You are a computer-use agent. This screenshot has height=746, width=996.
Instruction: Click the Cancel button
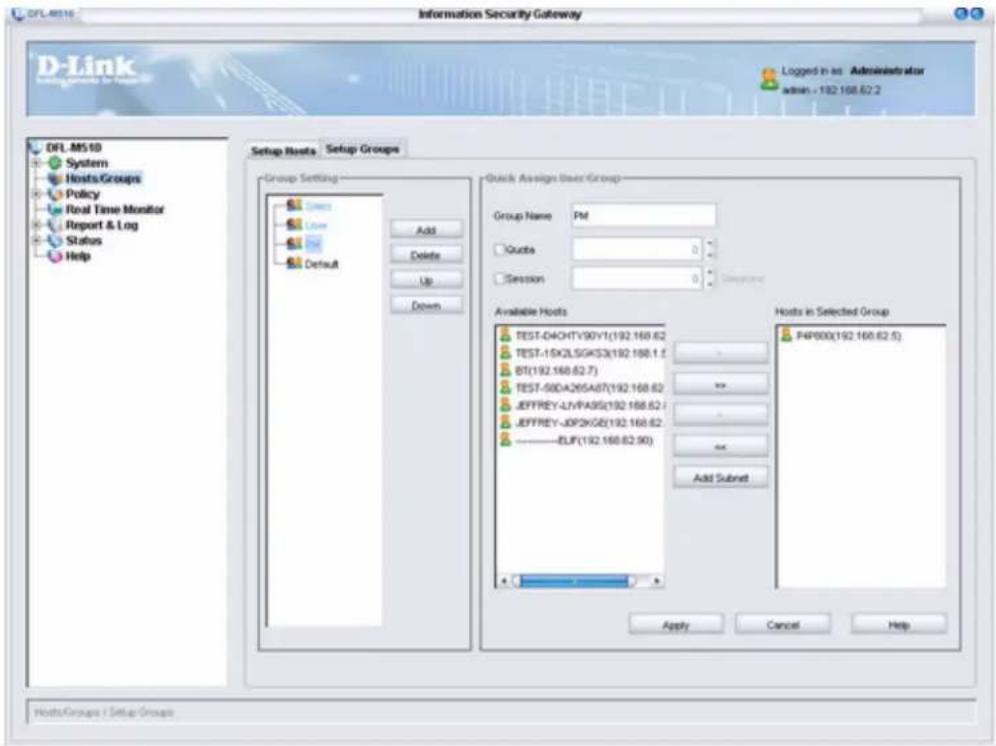(x=783, y=625)
